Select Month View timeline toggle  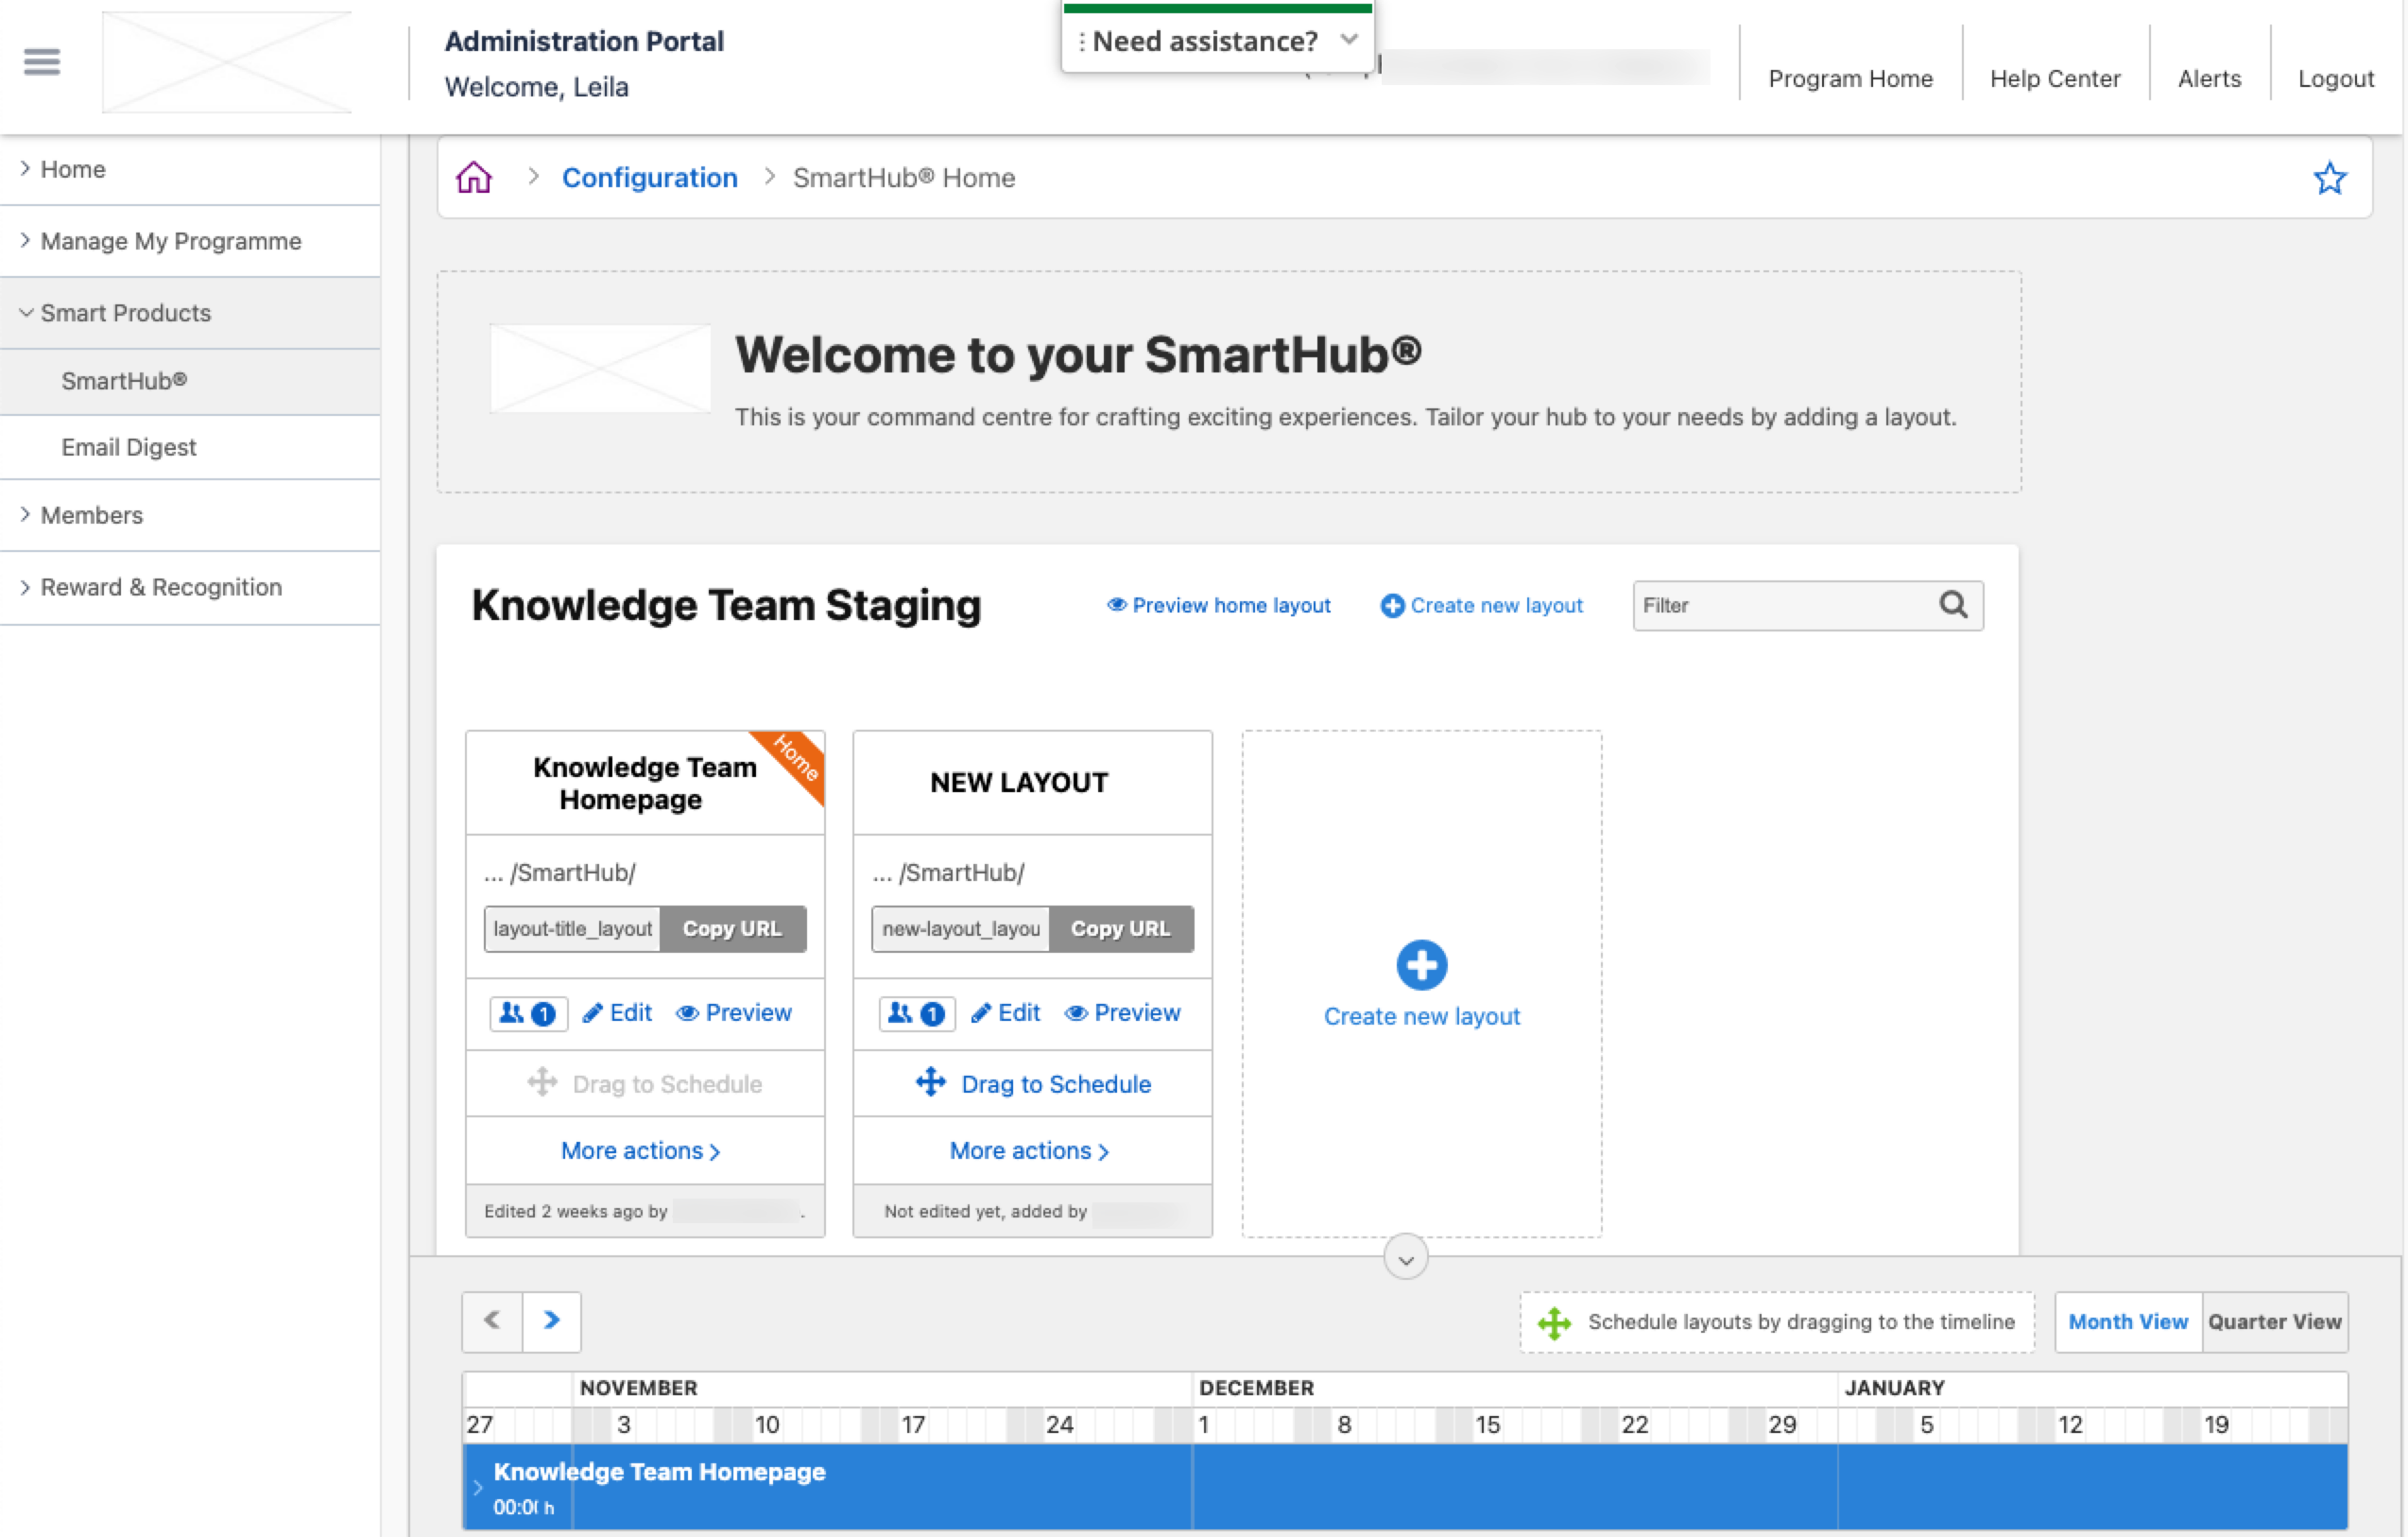[x=2128, y=1322]
